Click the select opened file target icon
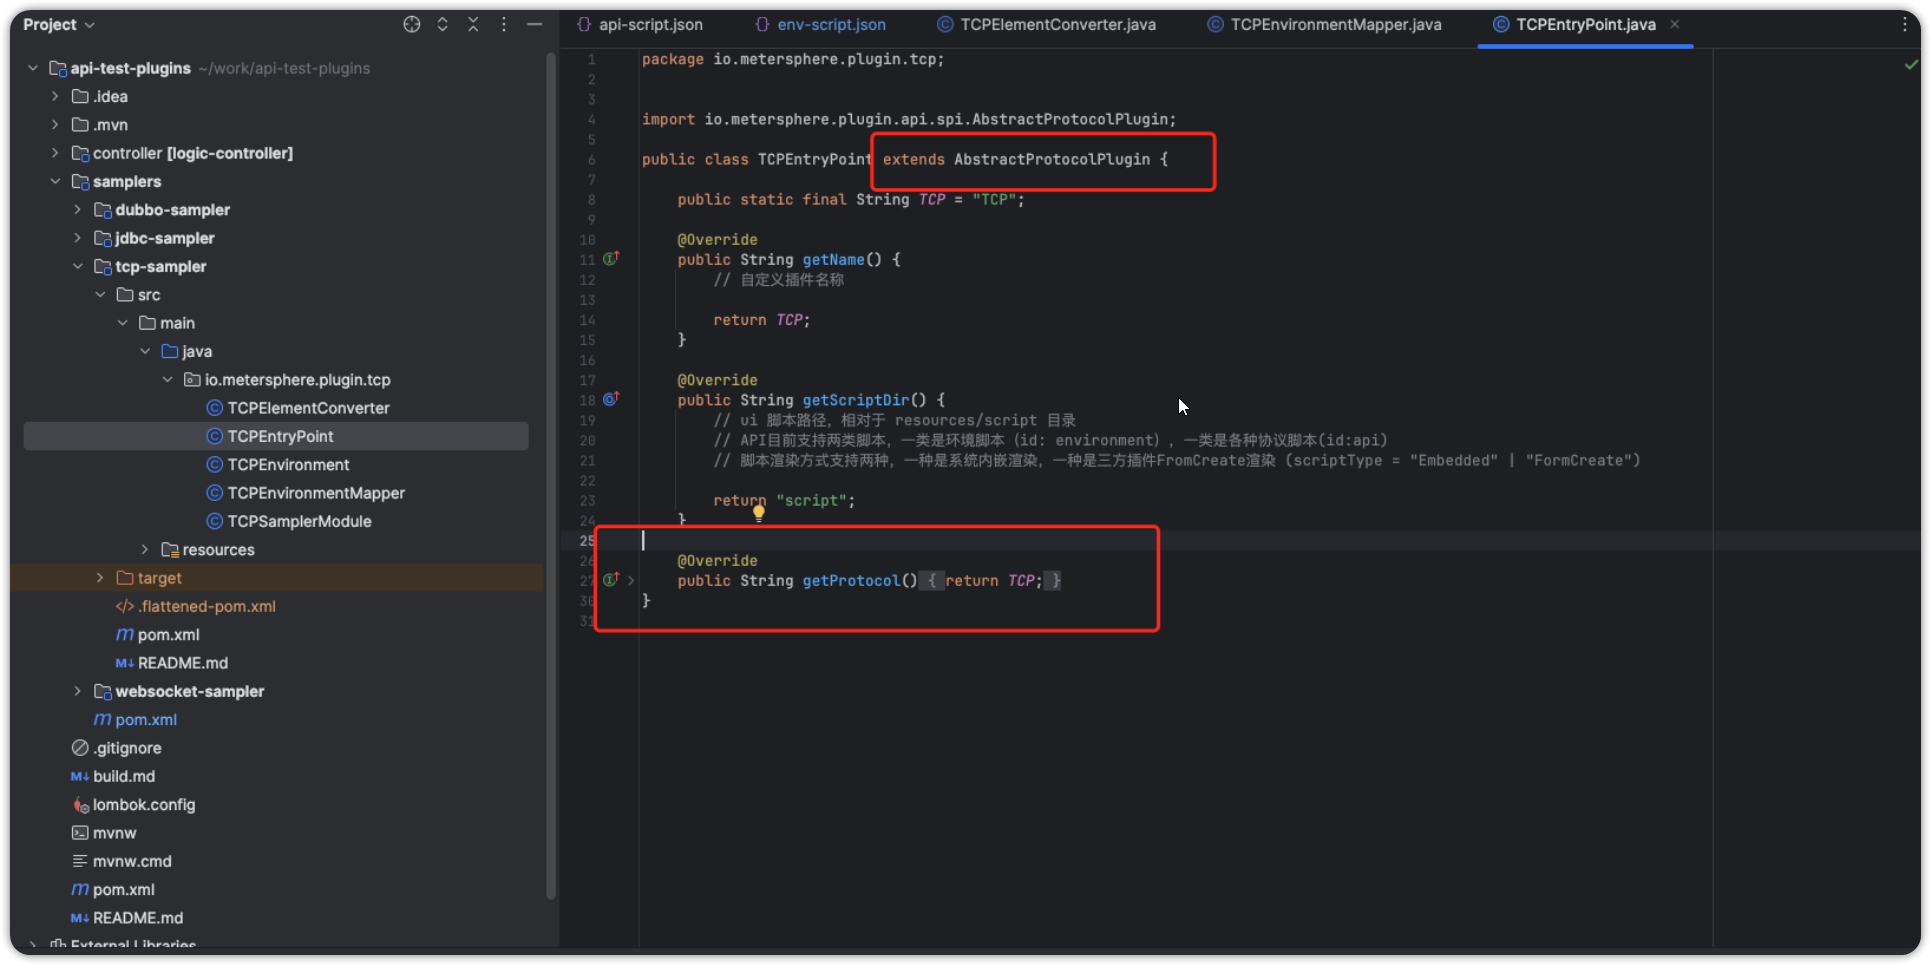This screenshot has width=1931, height=965. pos(411,24)
